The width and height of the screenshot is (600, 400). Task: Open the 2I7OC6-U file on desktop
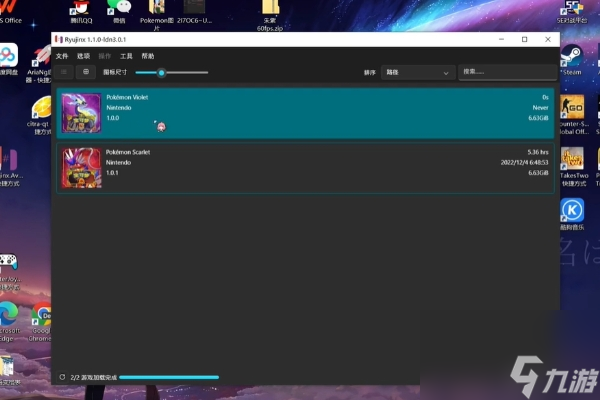[194, 12]
